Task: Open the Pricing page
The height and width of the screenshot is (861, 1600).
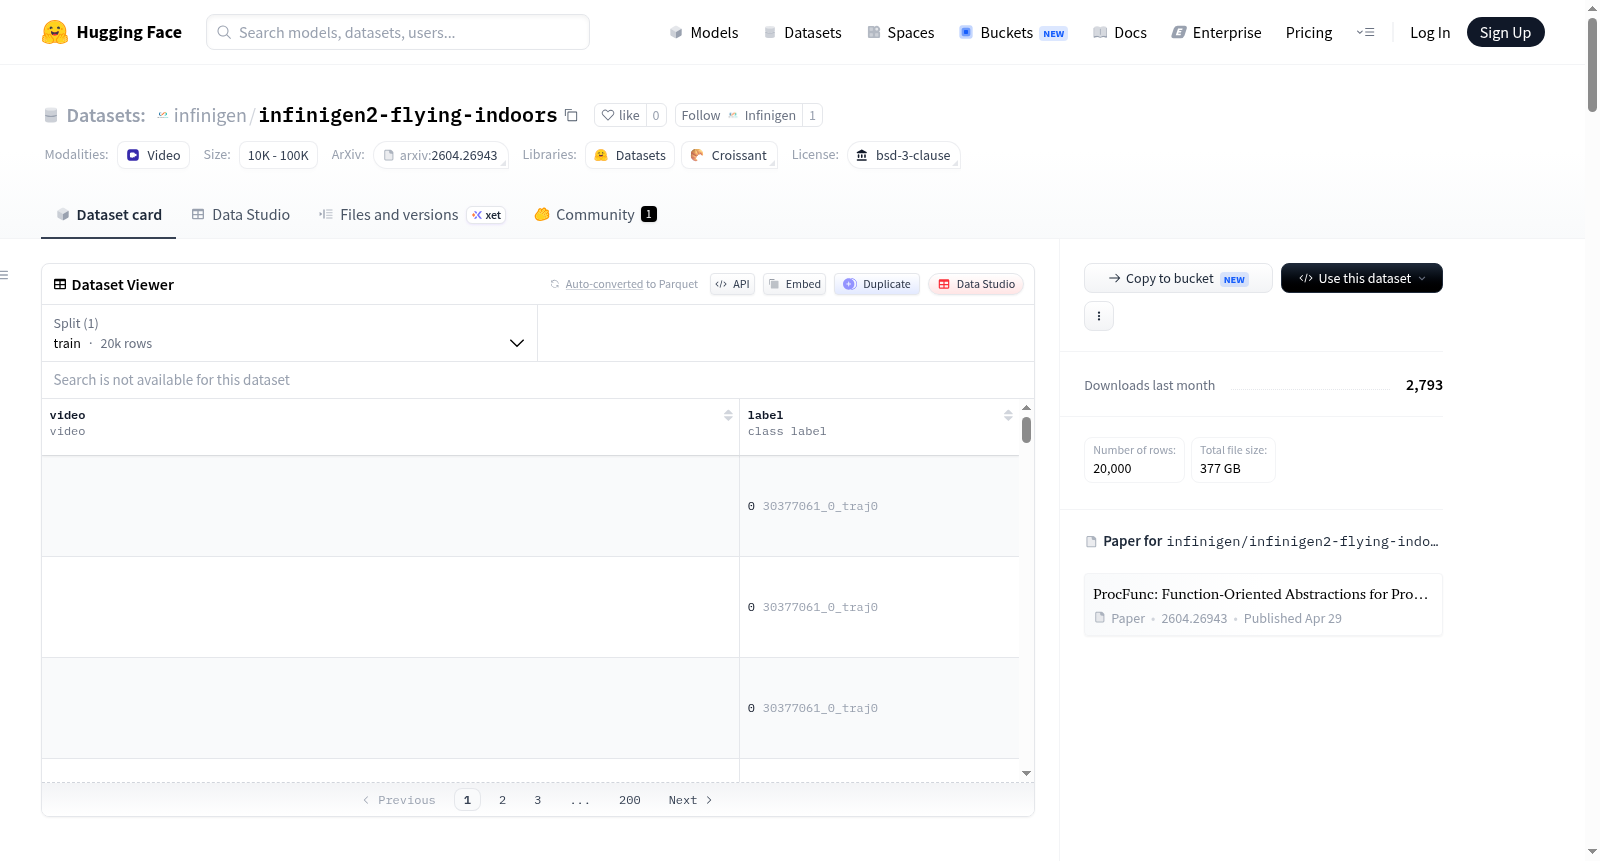Action: [x=1309, y=32]
